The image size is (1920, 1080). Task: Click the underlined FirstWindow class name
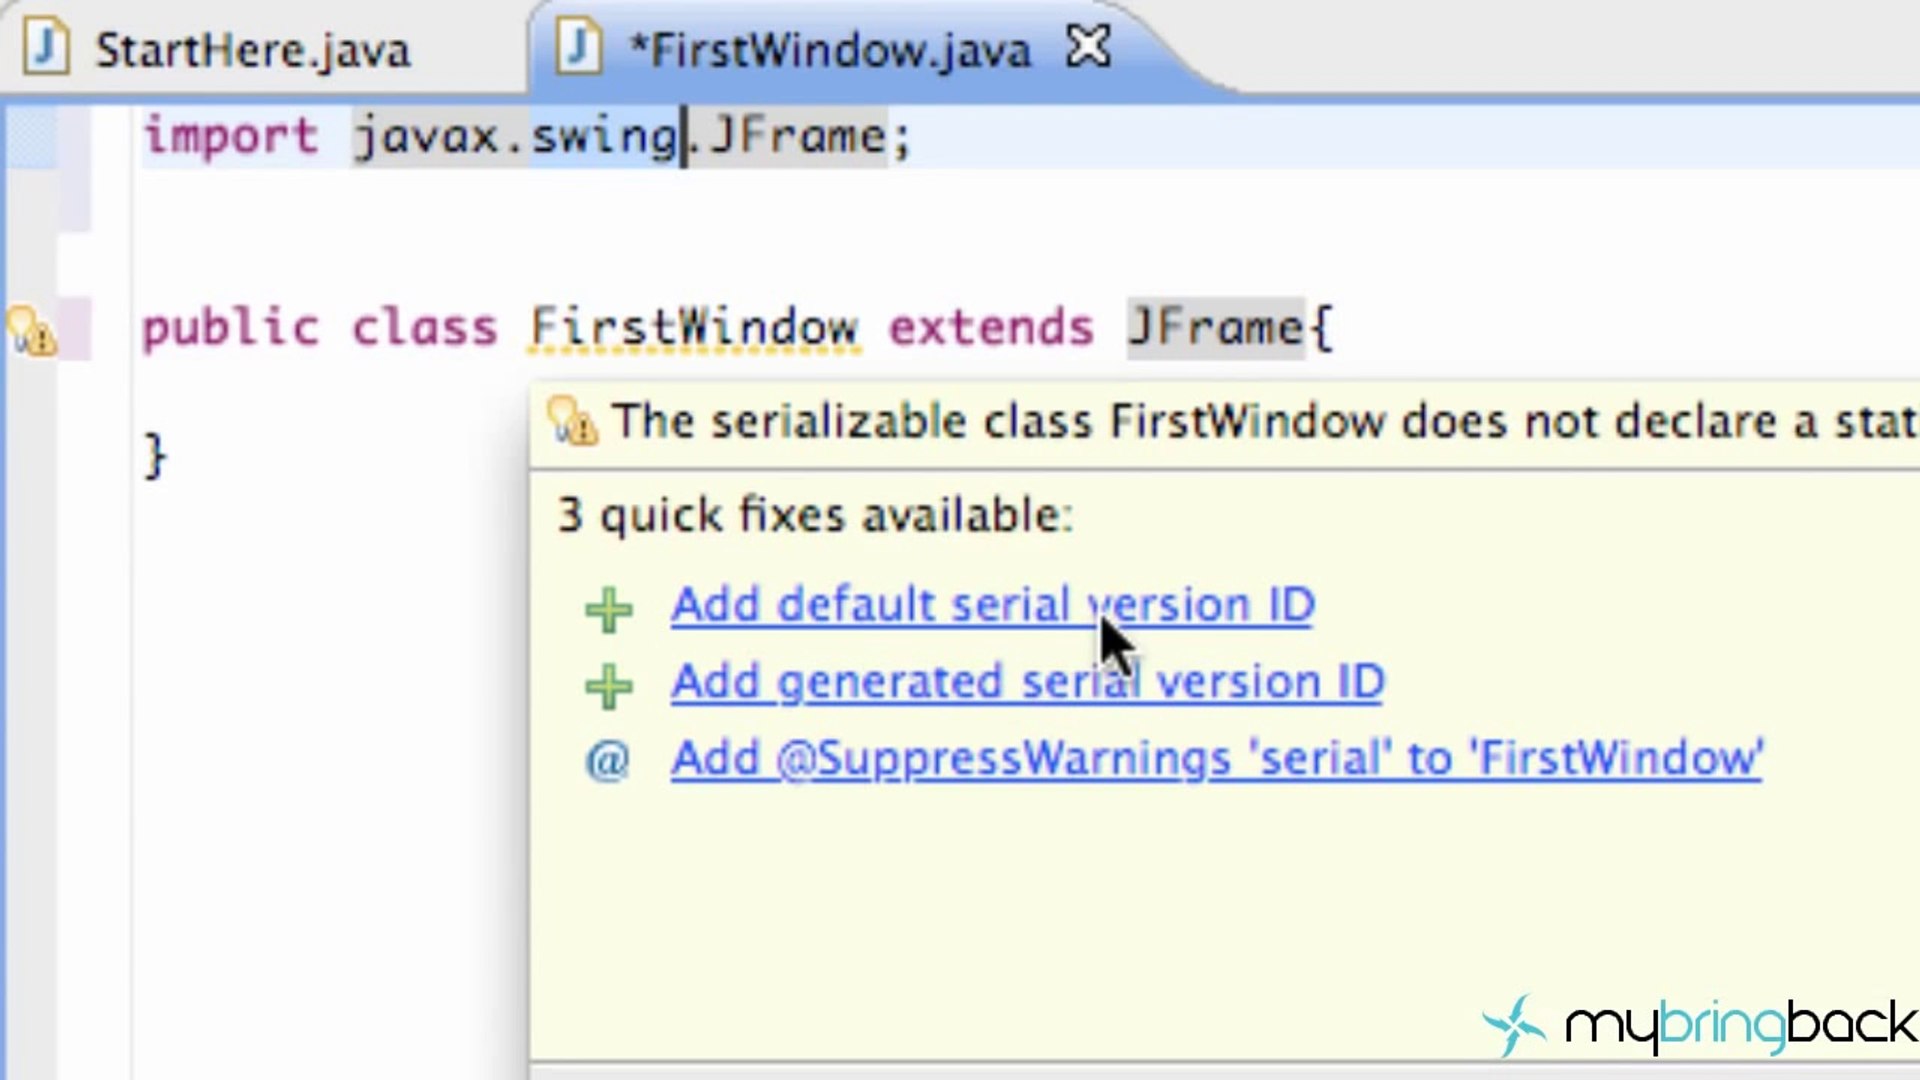tap(694, 328)
